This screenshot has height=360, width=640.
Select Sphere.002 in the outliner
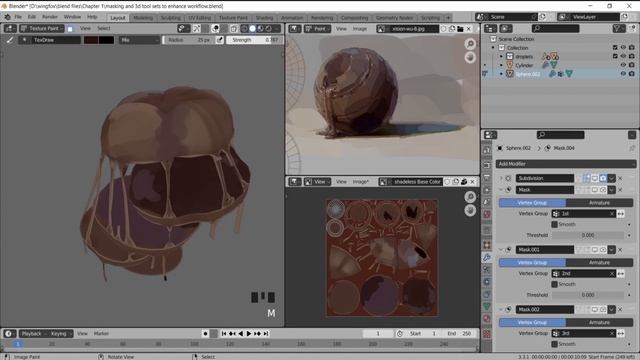coord(527,74)
